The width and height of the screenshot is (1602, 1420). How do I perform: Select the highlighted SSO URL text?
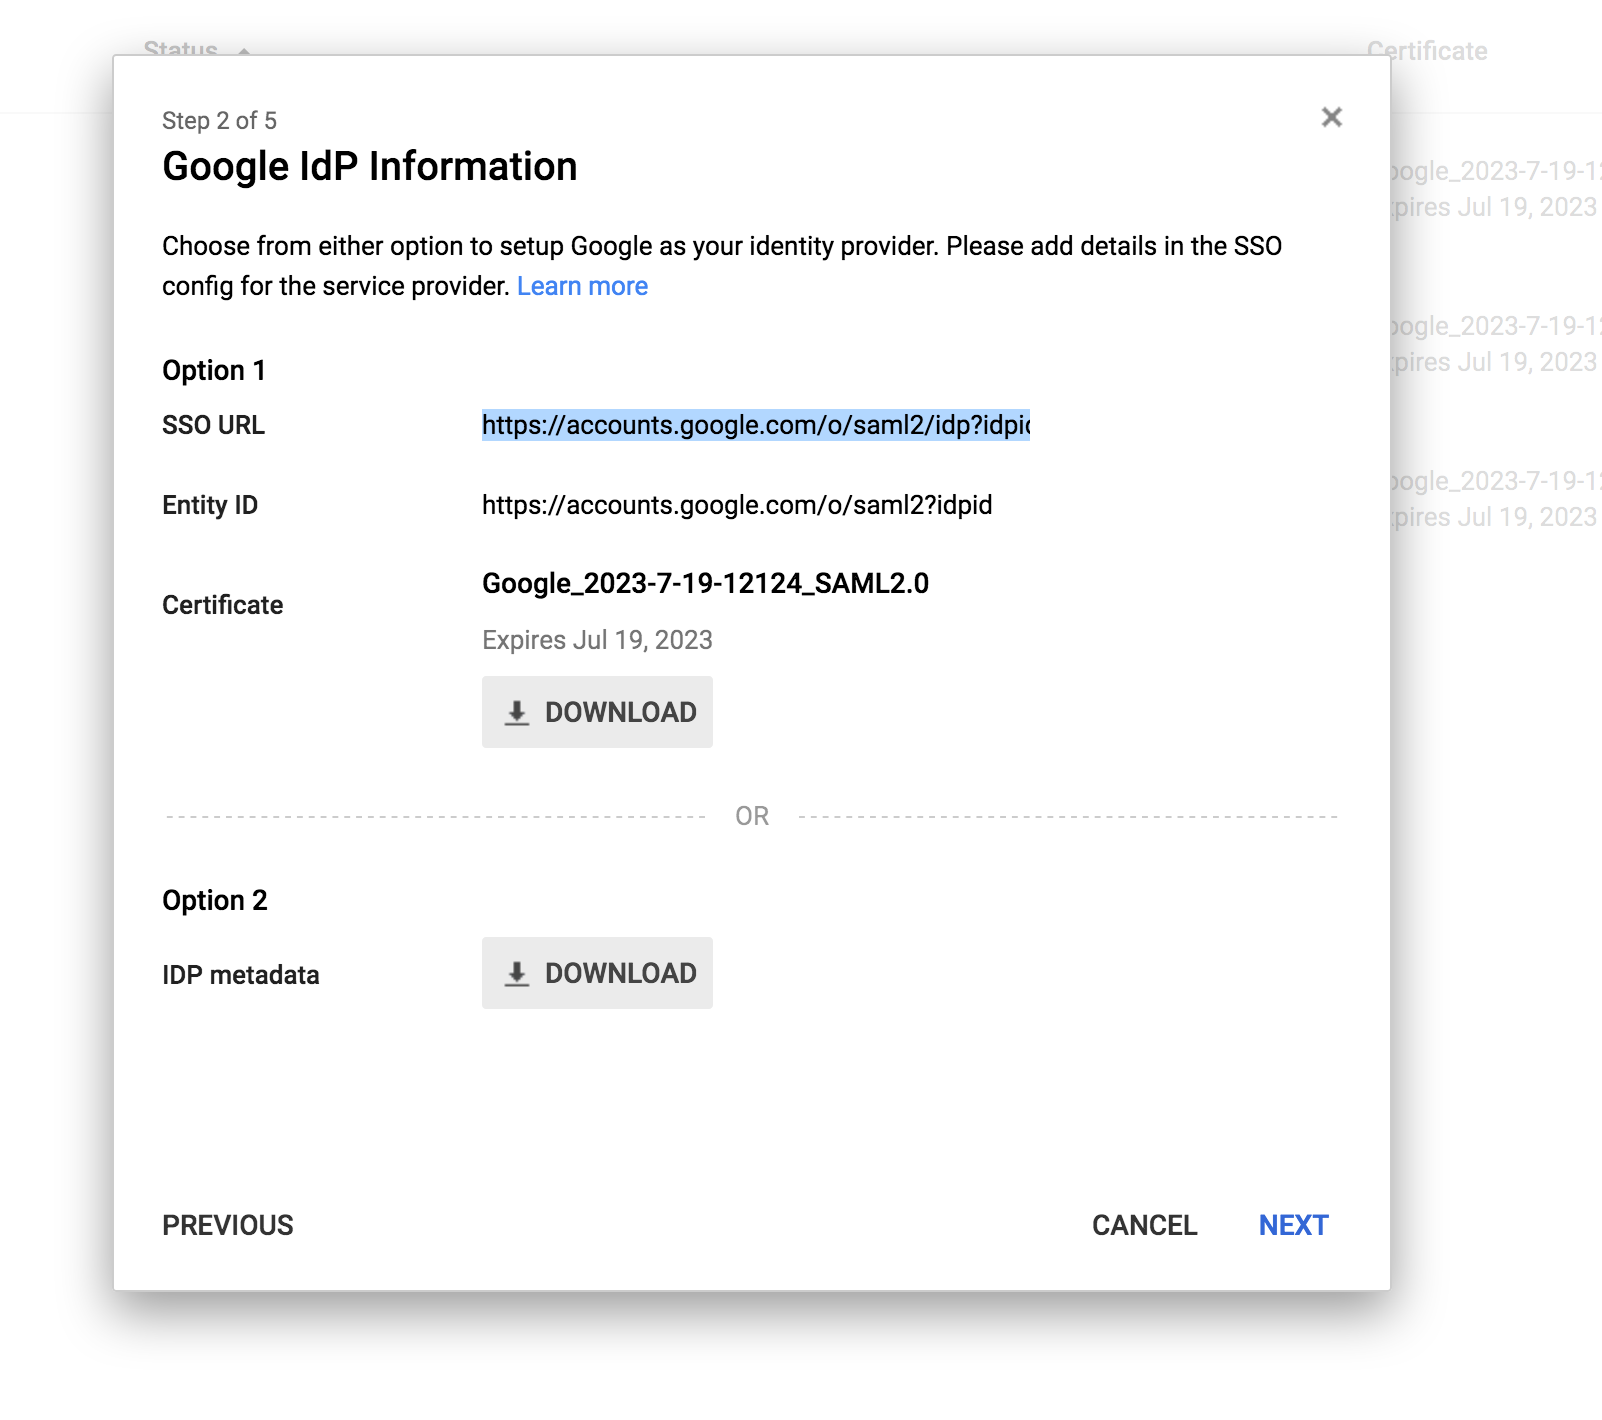(x=757, y=424)
